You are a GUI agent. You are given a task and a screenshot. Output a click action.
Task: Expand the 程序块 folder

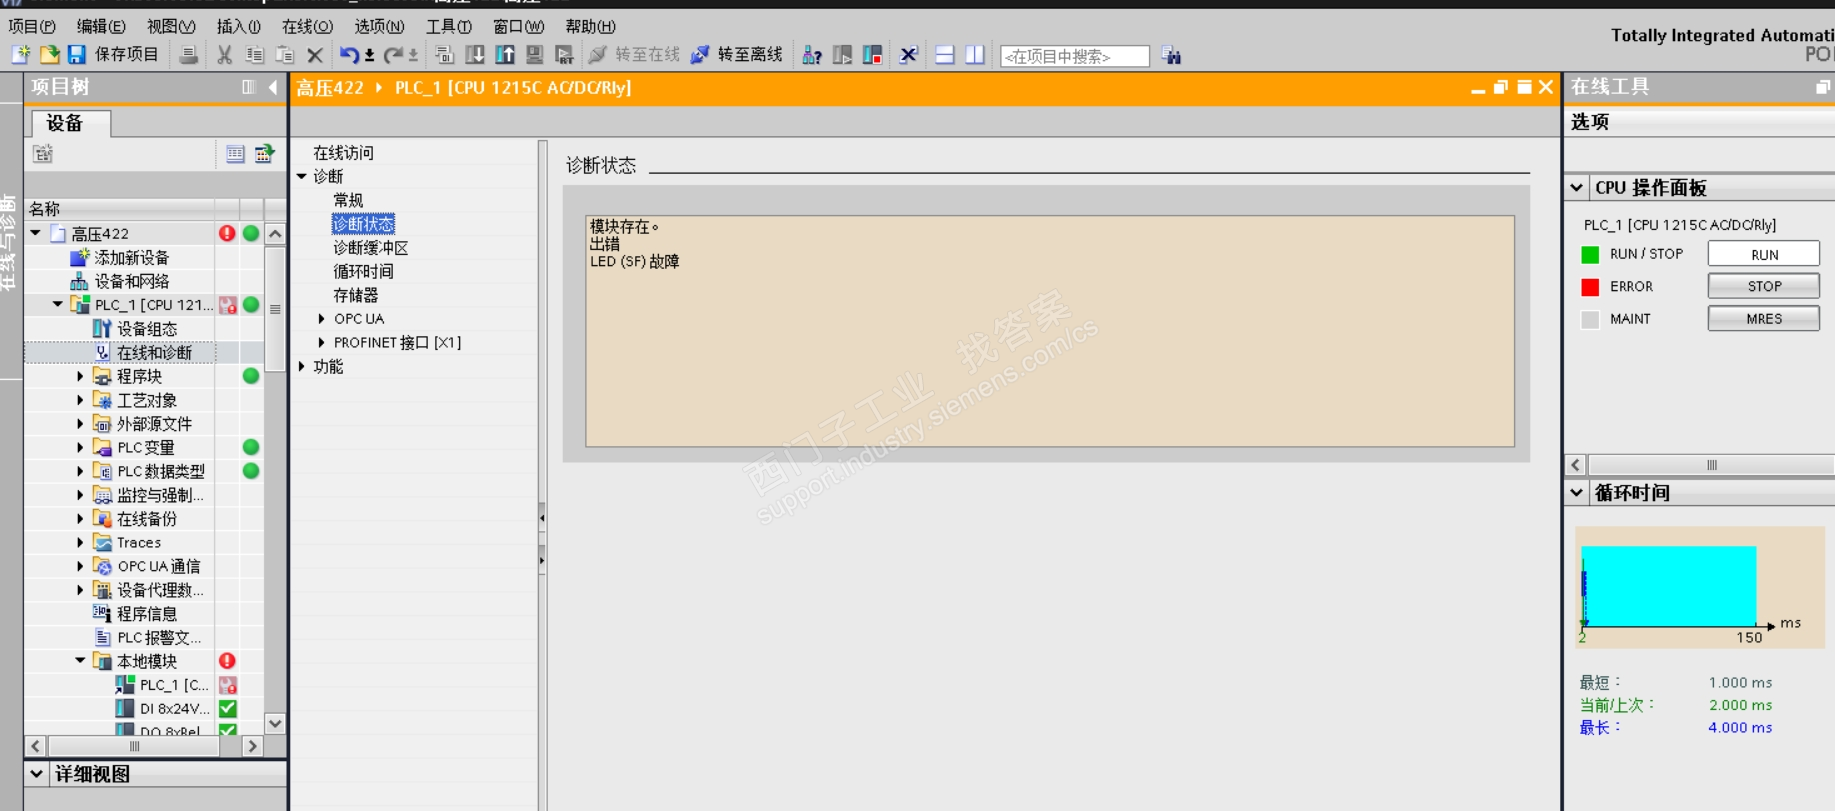click(81, 376)
